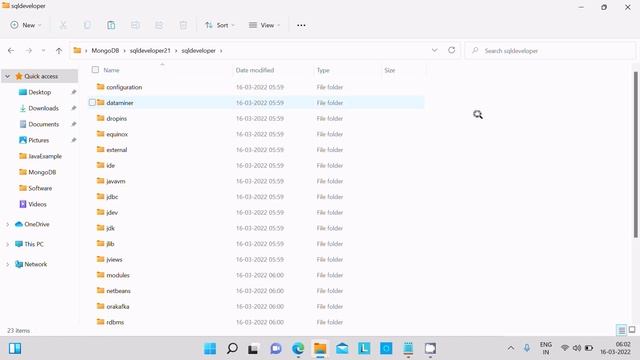Click the Delete trash icon
640x360 pixels.
[x=183, y=25]
